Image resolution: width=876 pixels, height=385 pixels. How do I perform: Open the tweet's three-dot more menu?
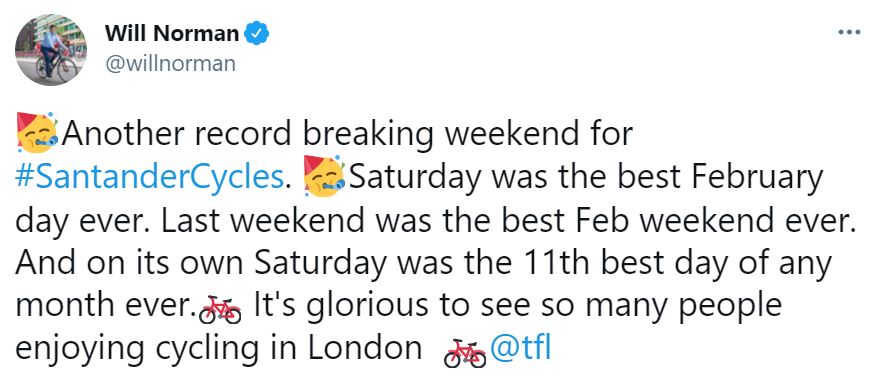[x=850, y=33]
